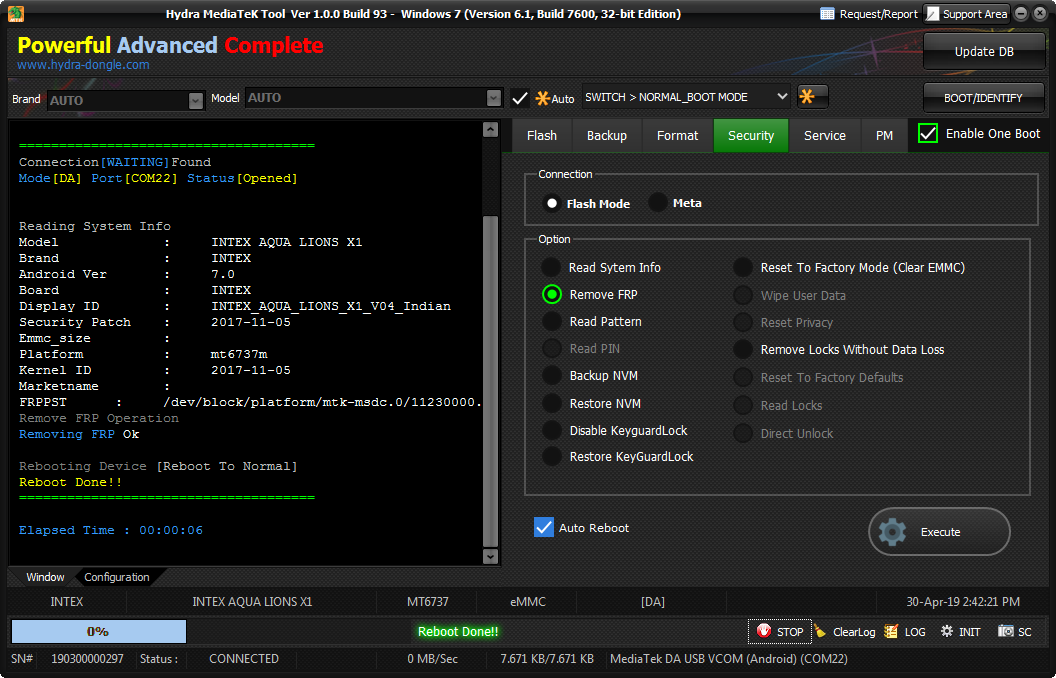Open the Support Area button
This screenshot has height=678, width=1056.
[967, 14]
